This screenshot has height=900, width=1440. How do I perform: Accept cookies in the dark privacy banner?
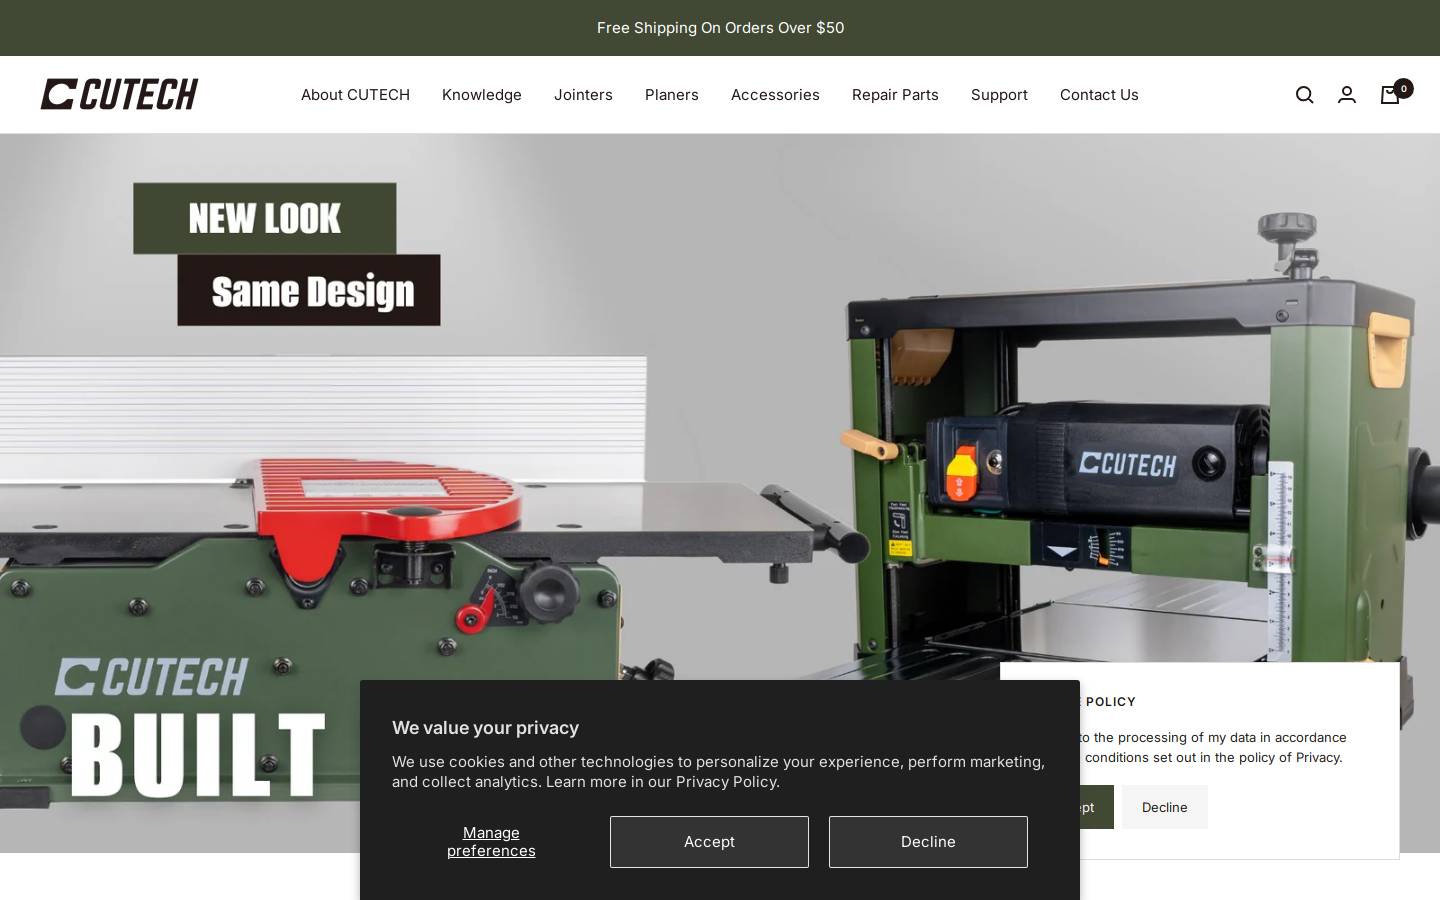coord(709,842)
